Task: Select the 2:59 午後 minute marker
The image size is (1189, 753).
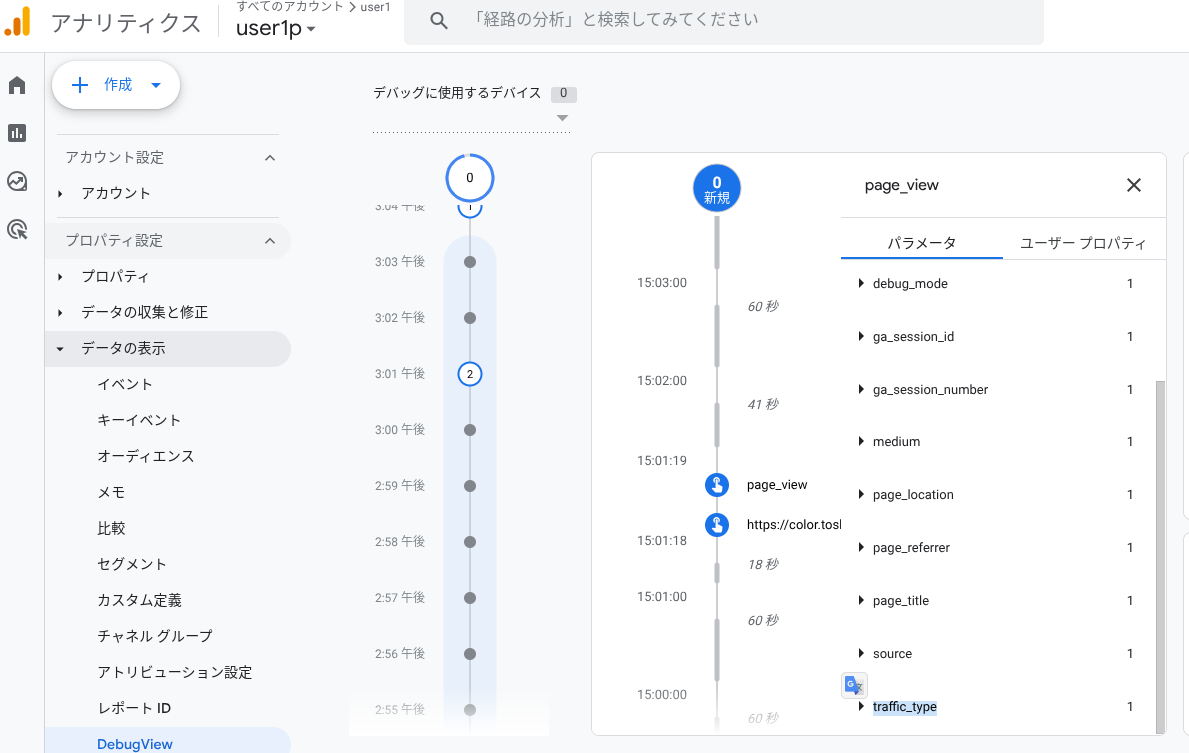Action: pos(469,486)
